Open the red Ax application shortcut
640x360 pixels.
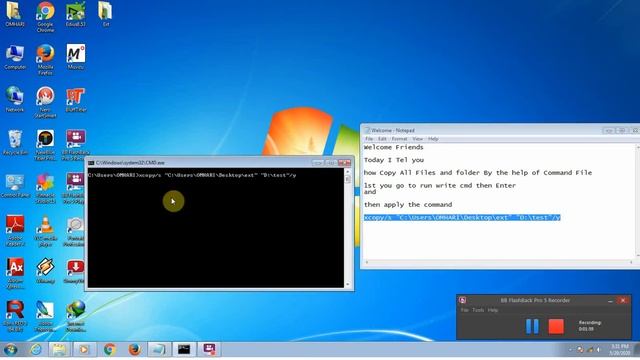click(15, 273)
